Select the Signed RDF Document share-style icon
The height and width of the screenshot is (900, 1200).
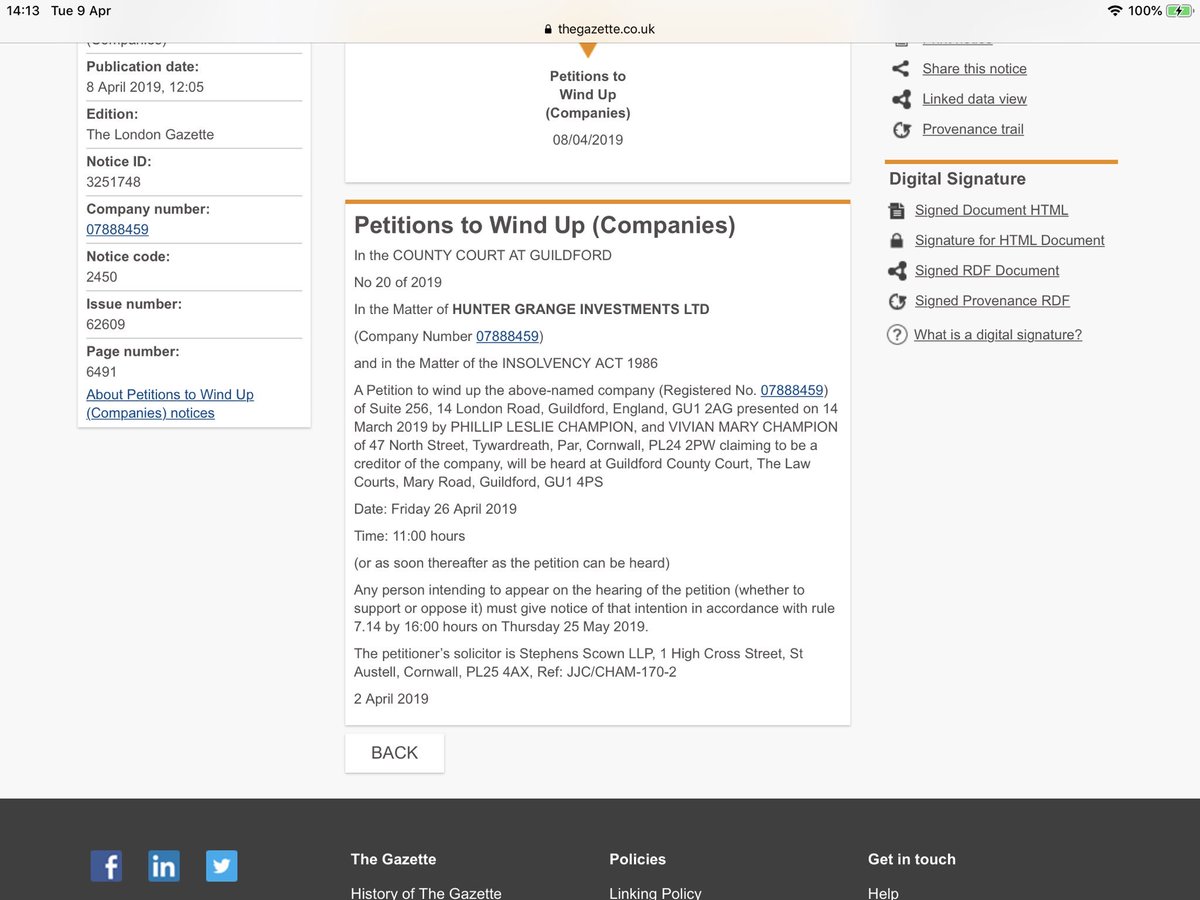click(897, 270)
